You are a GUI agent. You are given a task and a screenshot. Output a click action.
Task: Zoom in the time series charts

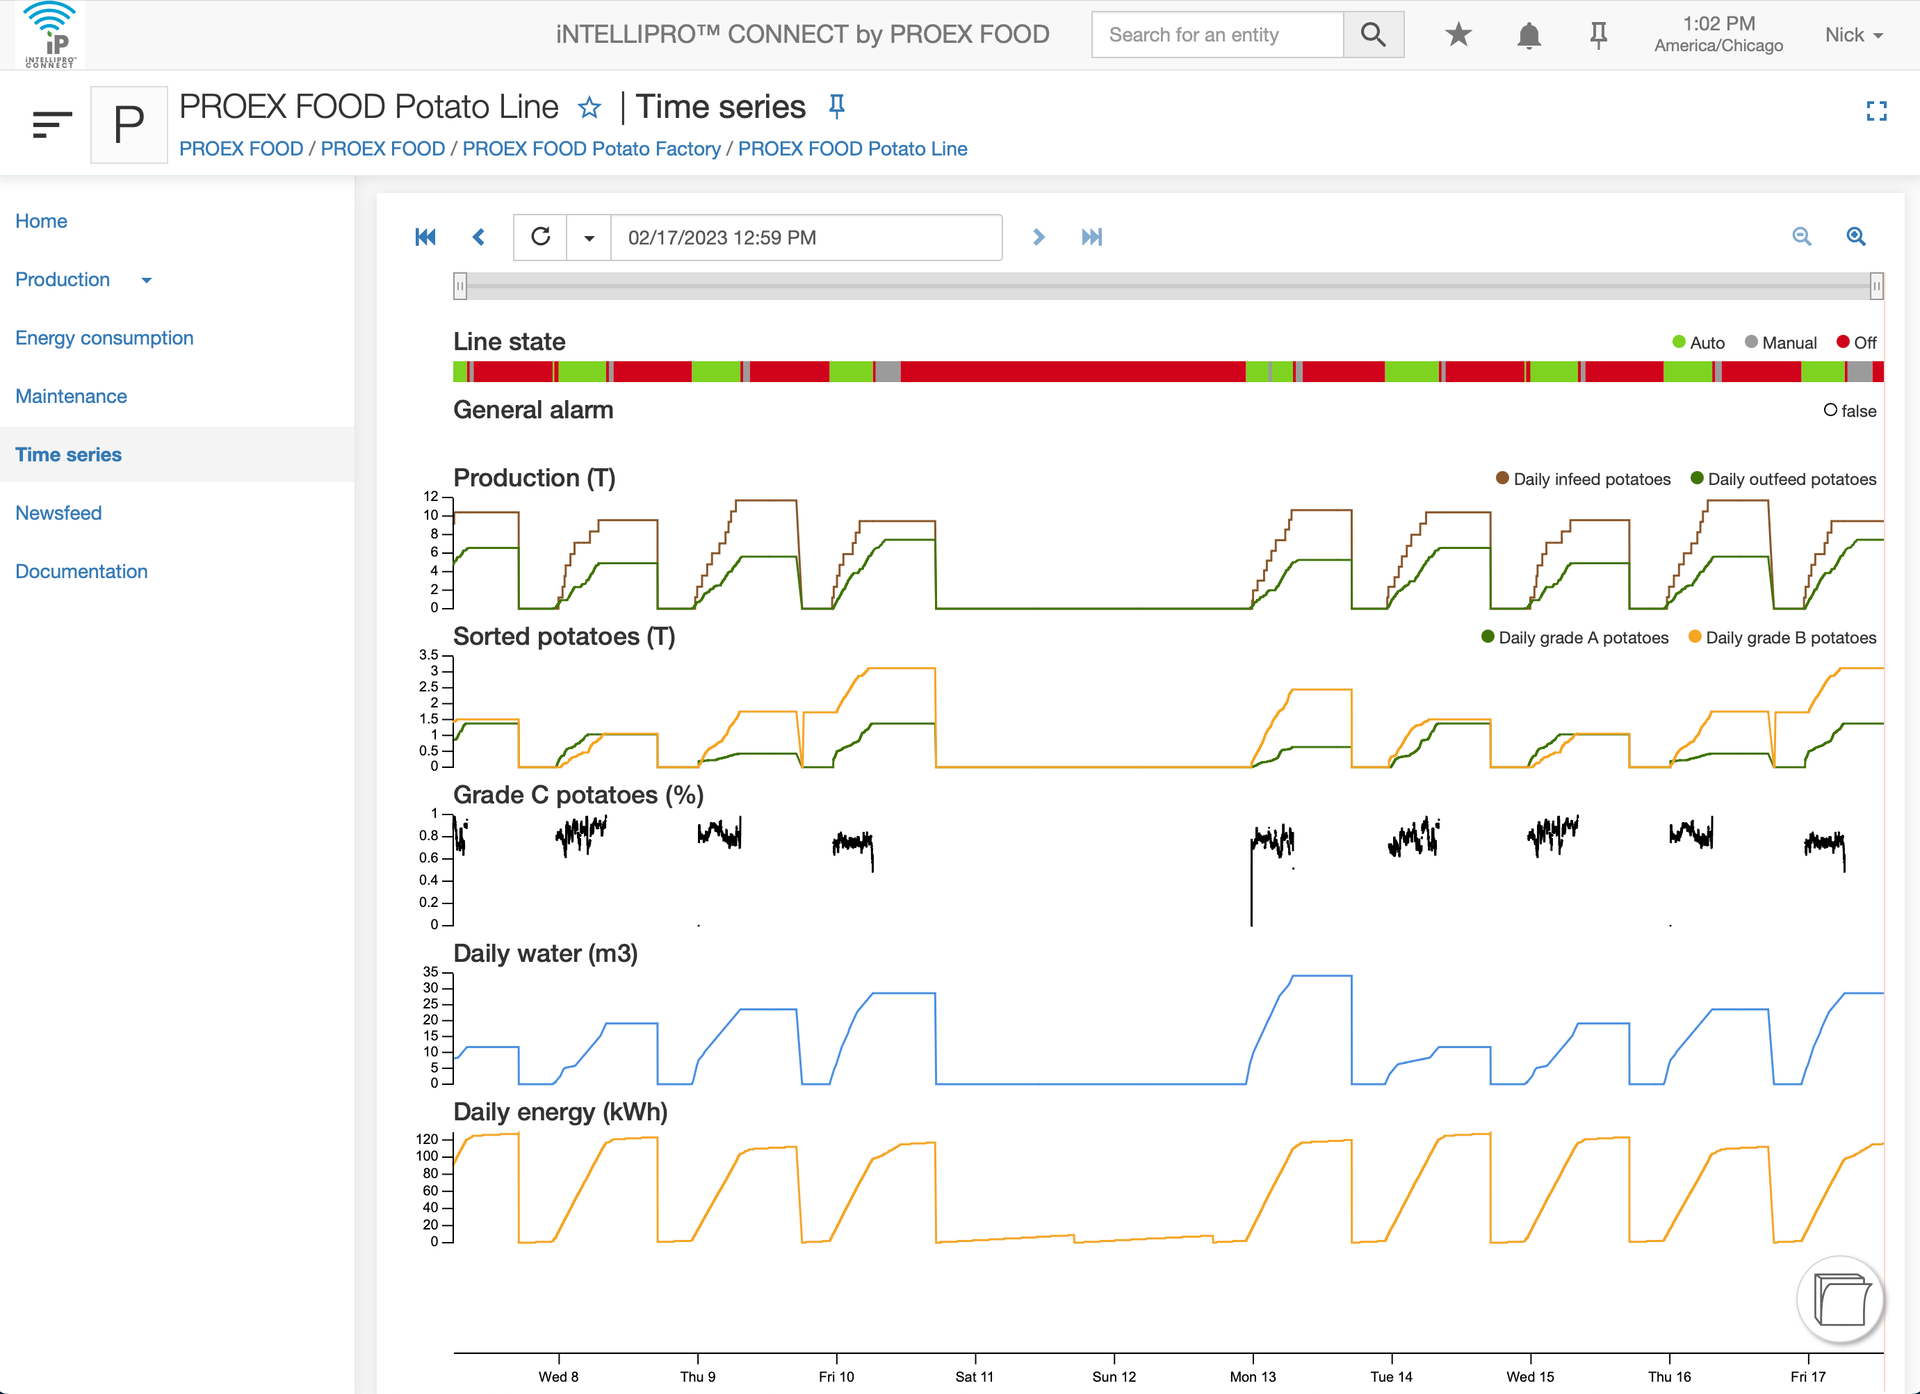(1856, 236)
